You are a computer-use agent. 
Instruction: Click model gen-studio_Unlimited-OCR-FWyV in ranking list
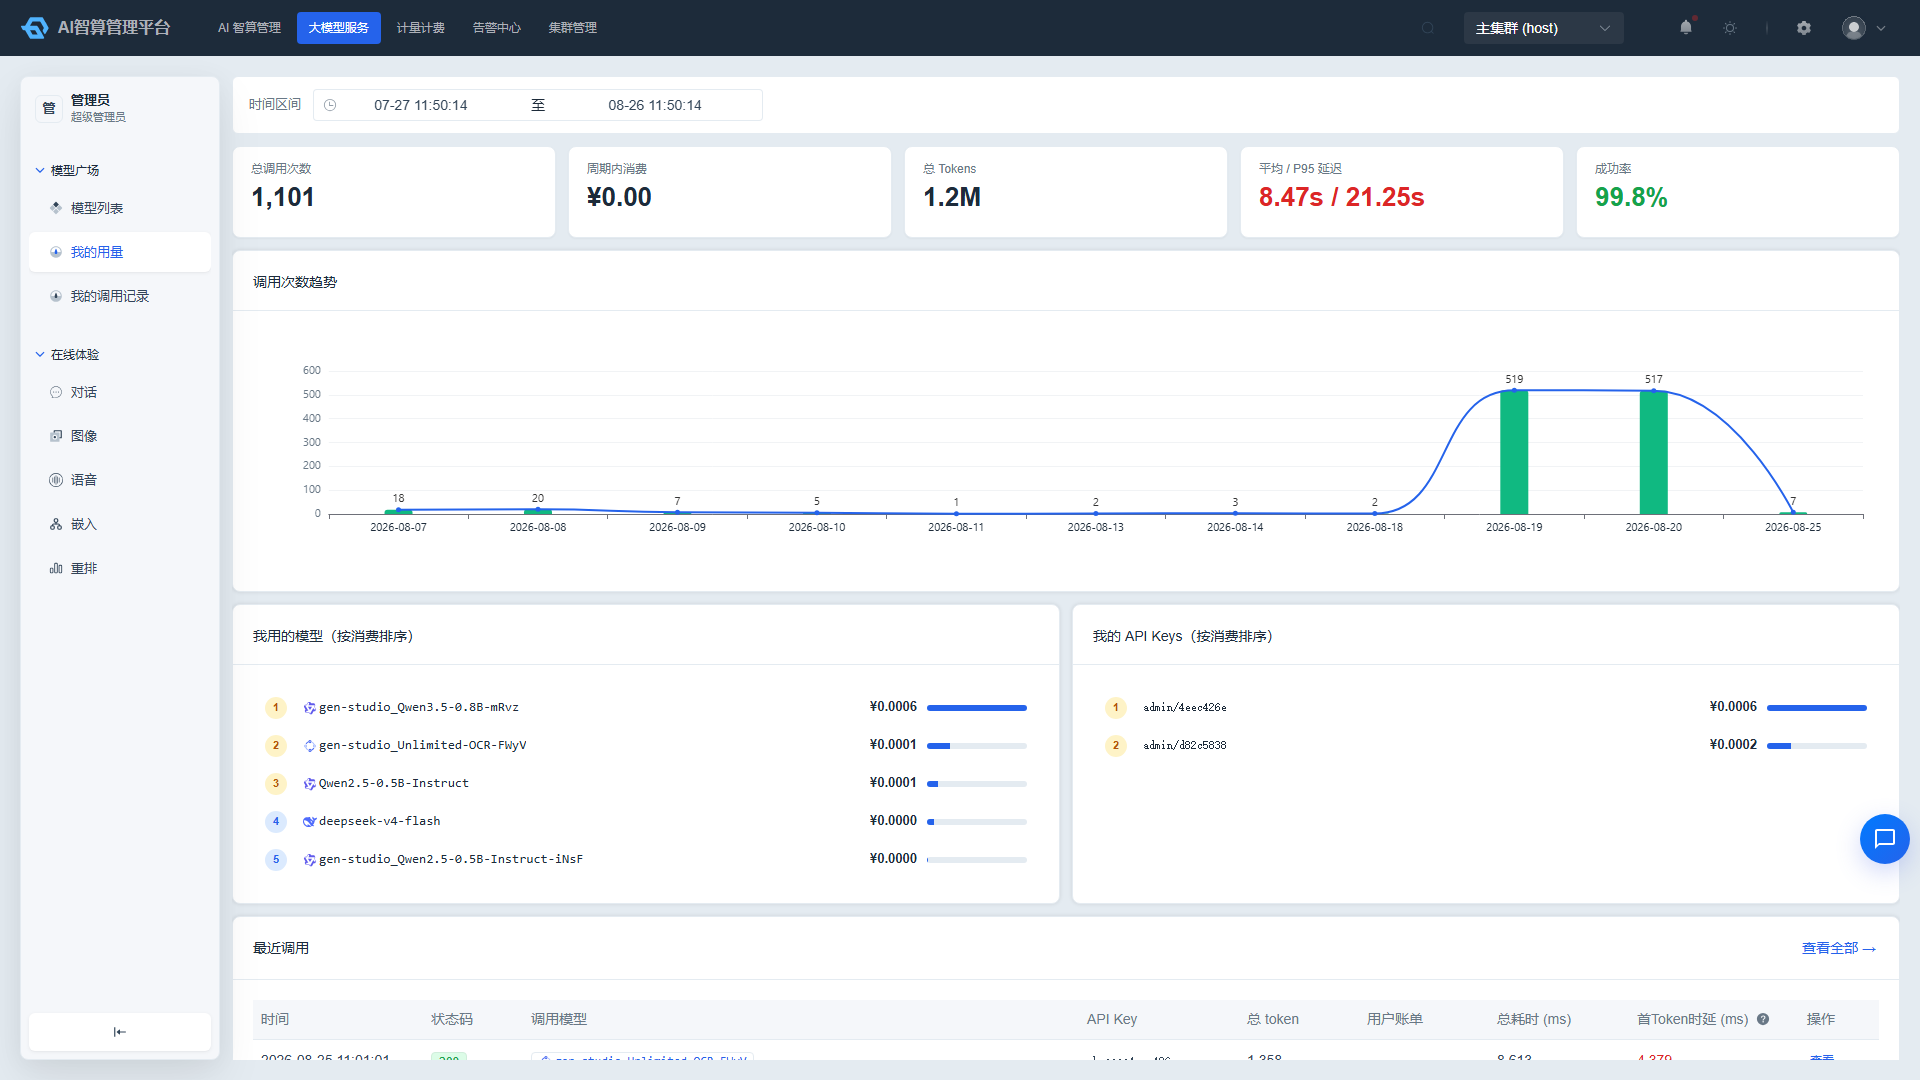(x=422, y=745)
